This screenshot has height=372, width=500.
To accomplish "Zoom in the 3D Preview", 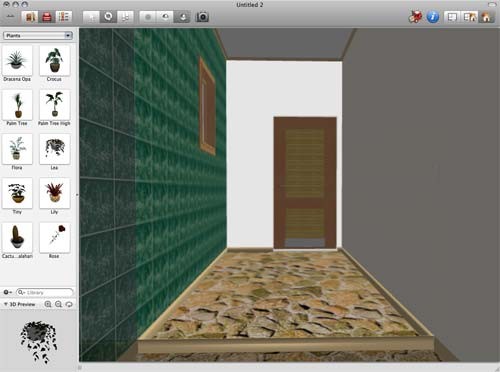I will click(48, 304).
